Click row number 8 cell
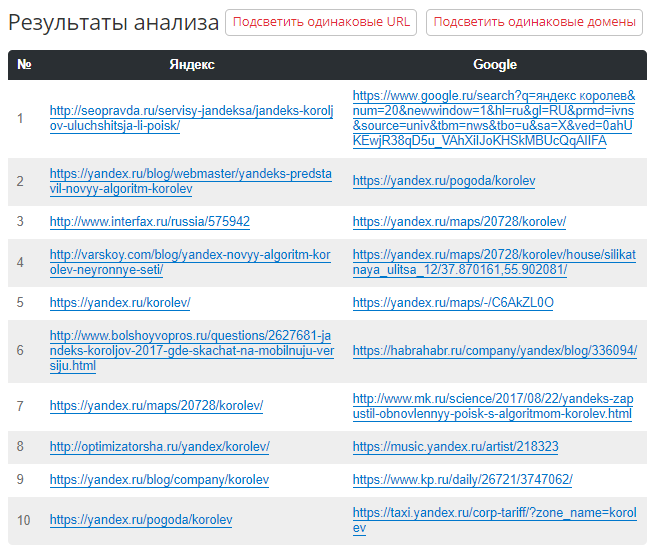 point(20,447)
